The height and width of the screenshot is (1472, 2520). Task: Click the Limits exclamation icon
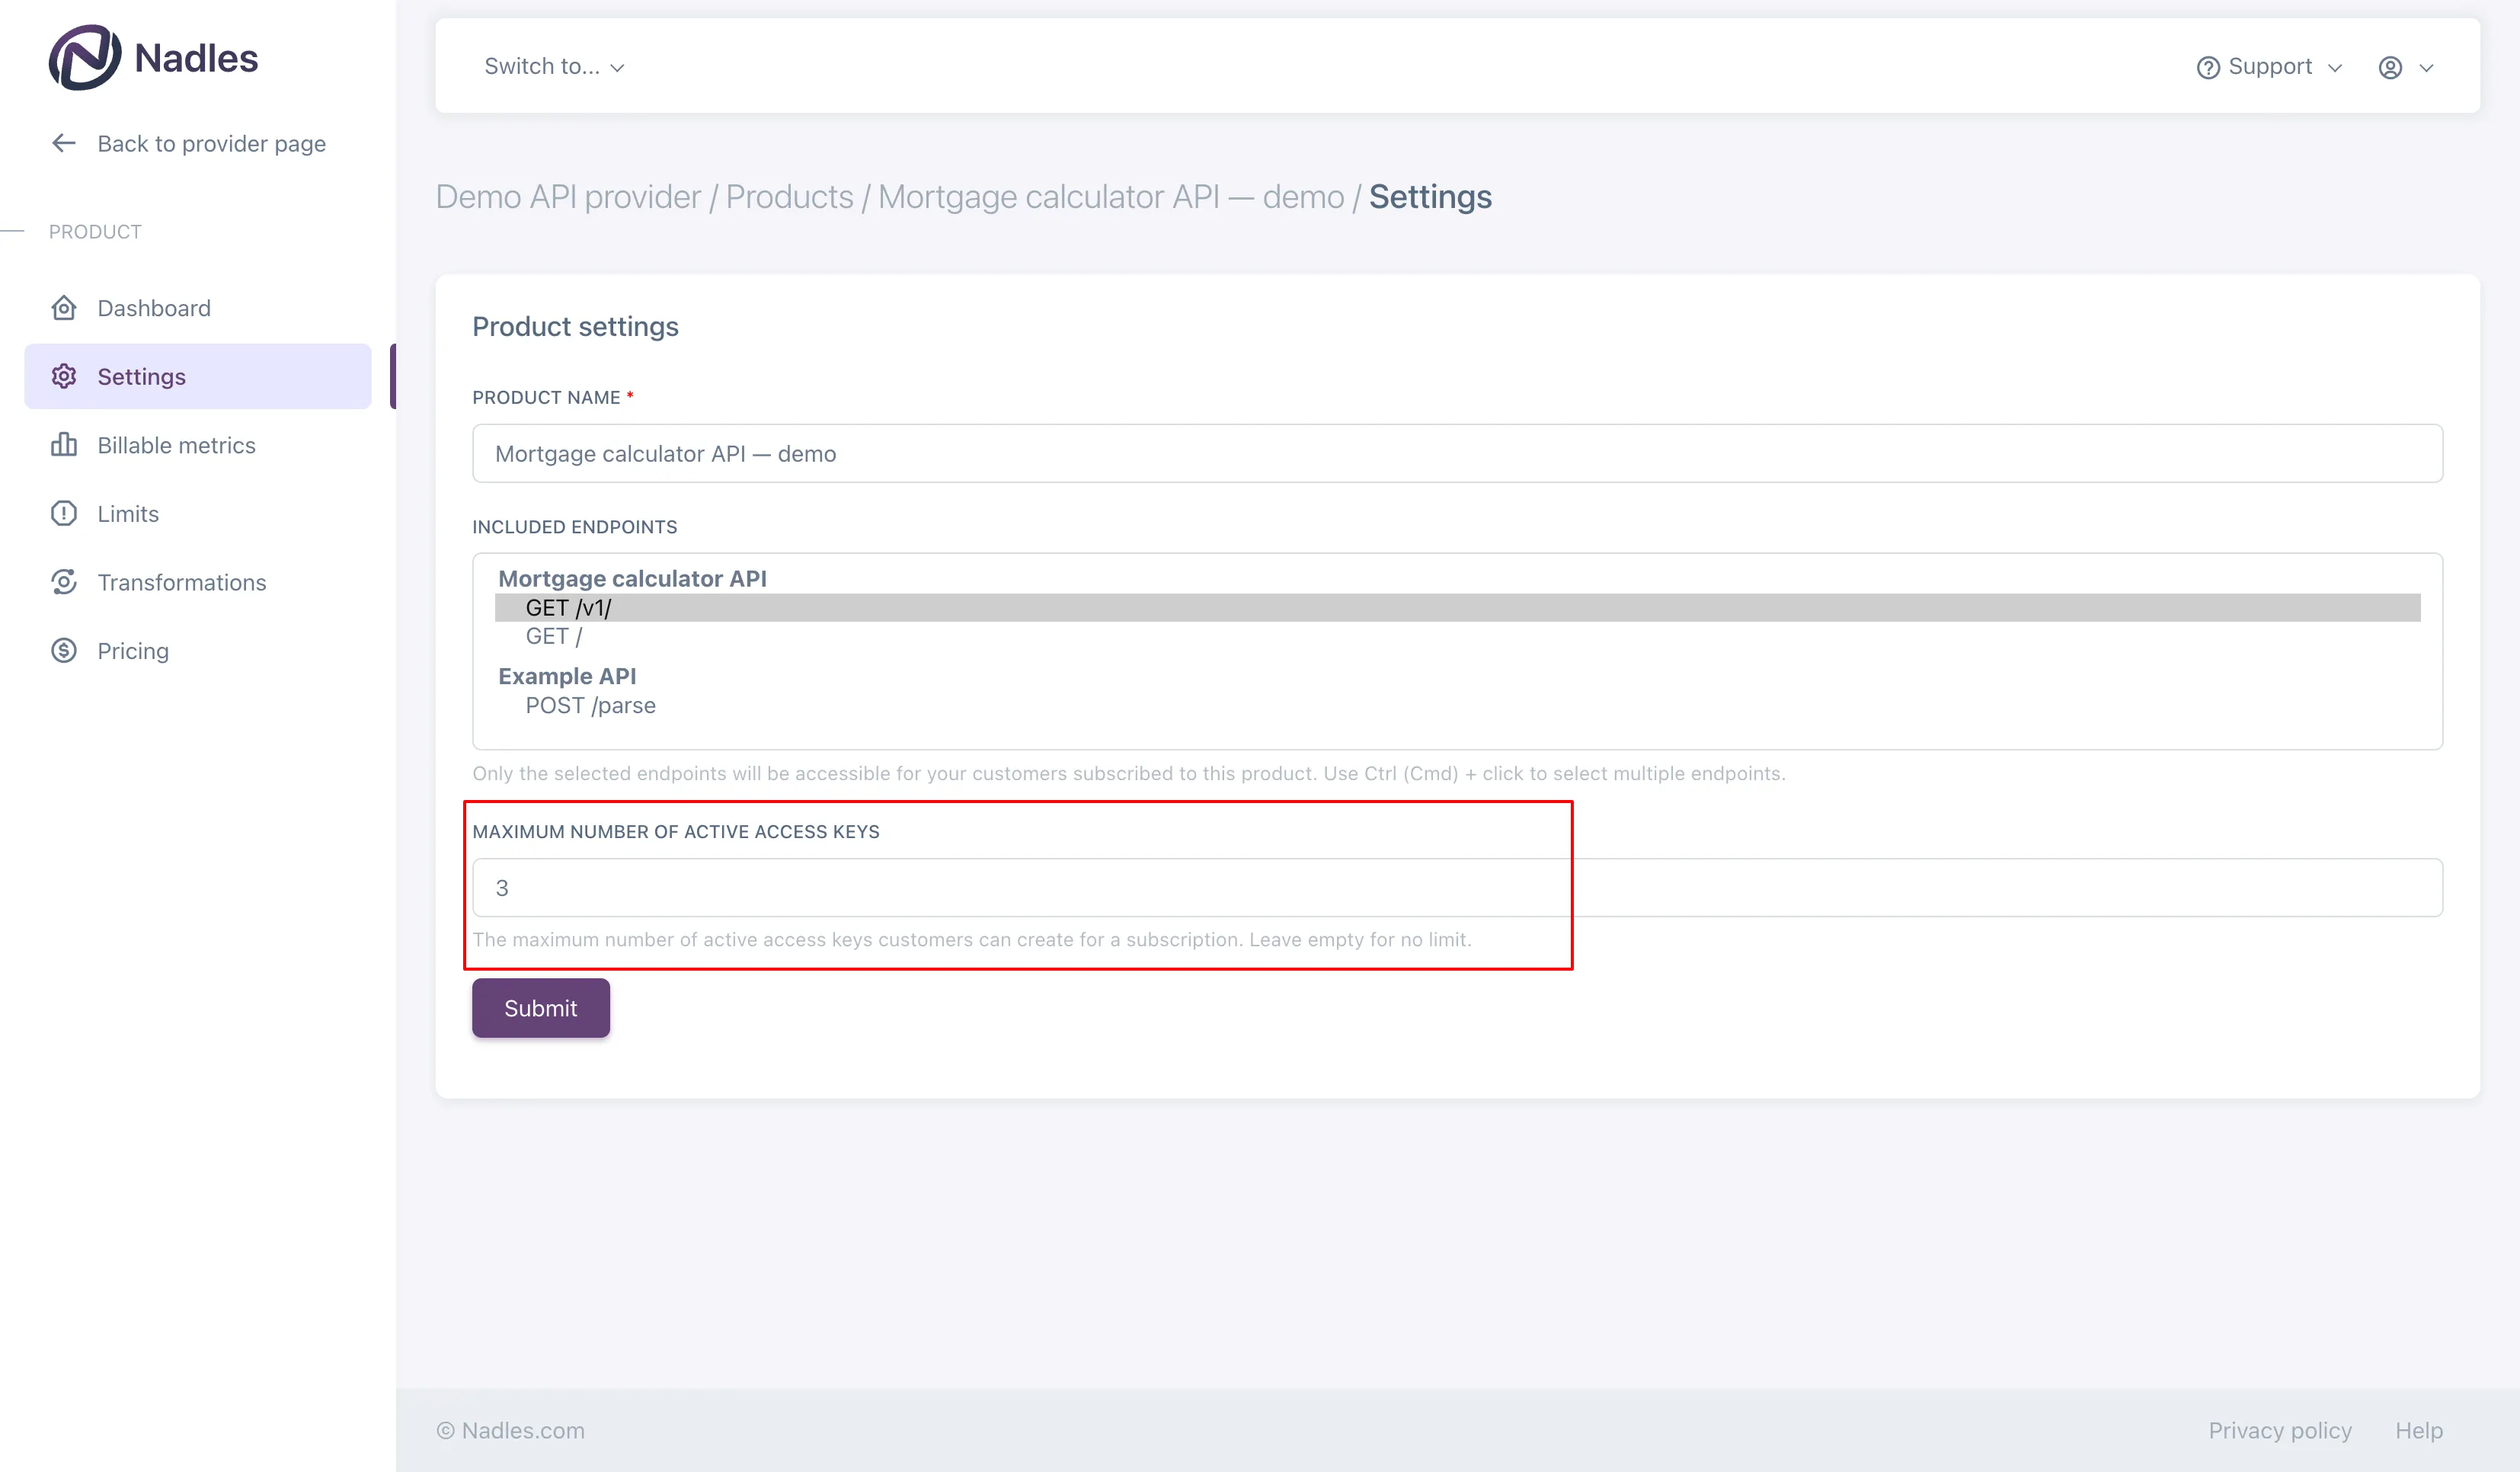point(64,513)
